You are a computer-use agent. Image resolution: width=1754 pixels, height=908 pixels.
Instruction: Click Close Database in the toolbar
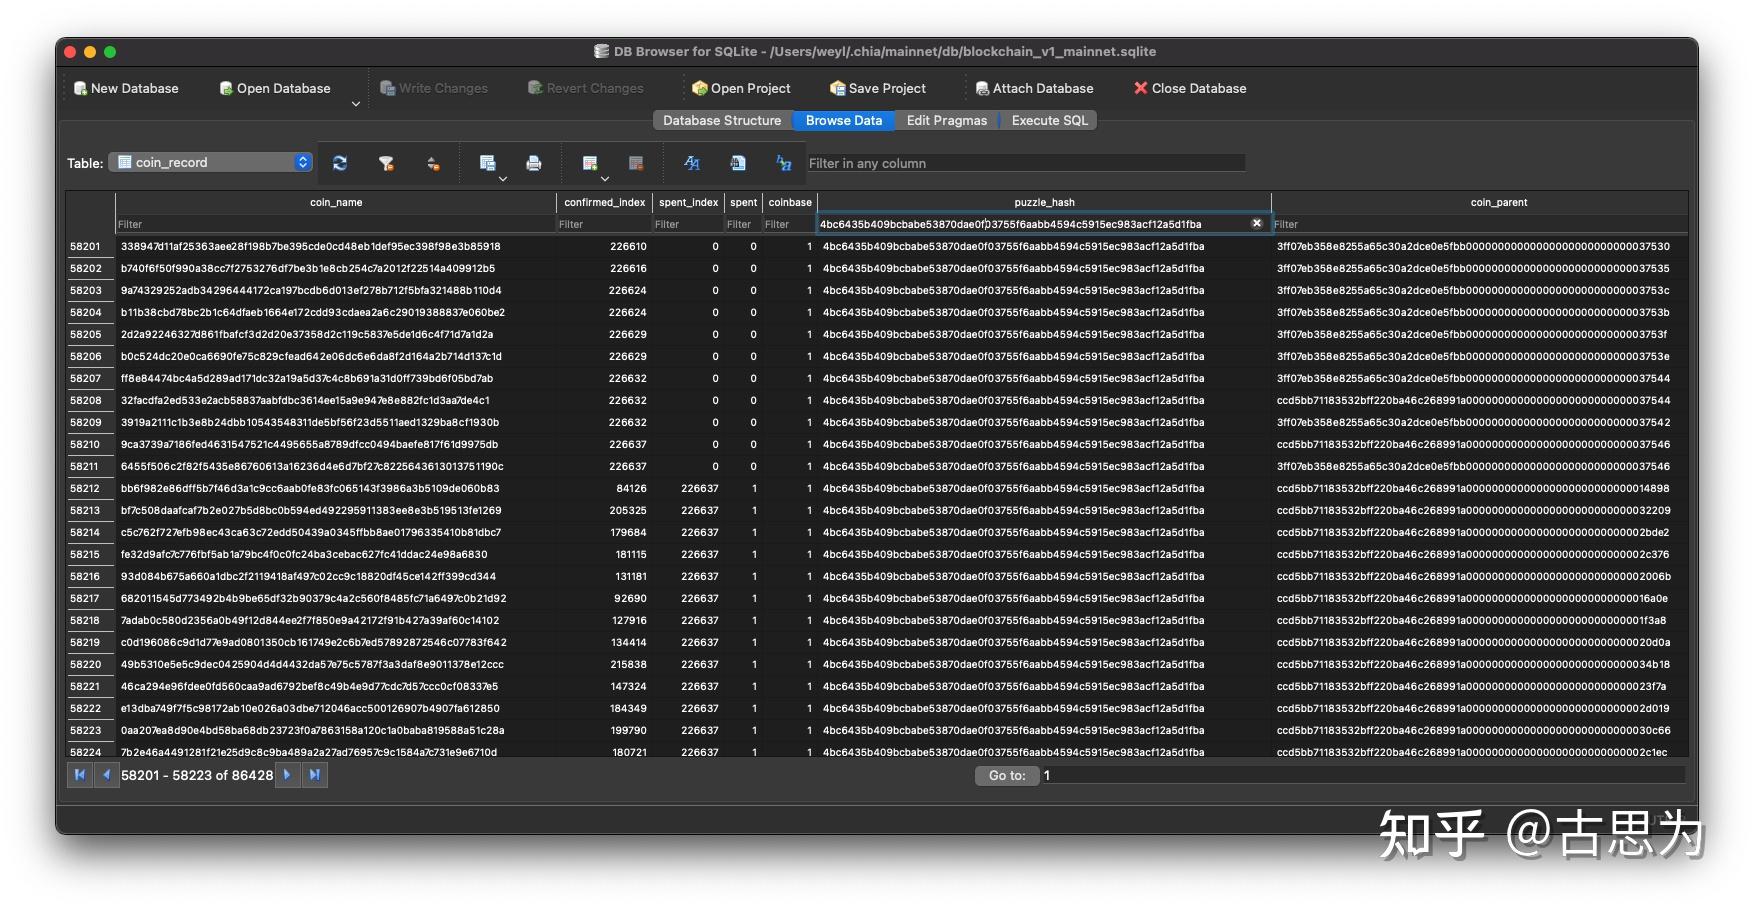(1190, 88)
